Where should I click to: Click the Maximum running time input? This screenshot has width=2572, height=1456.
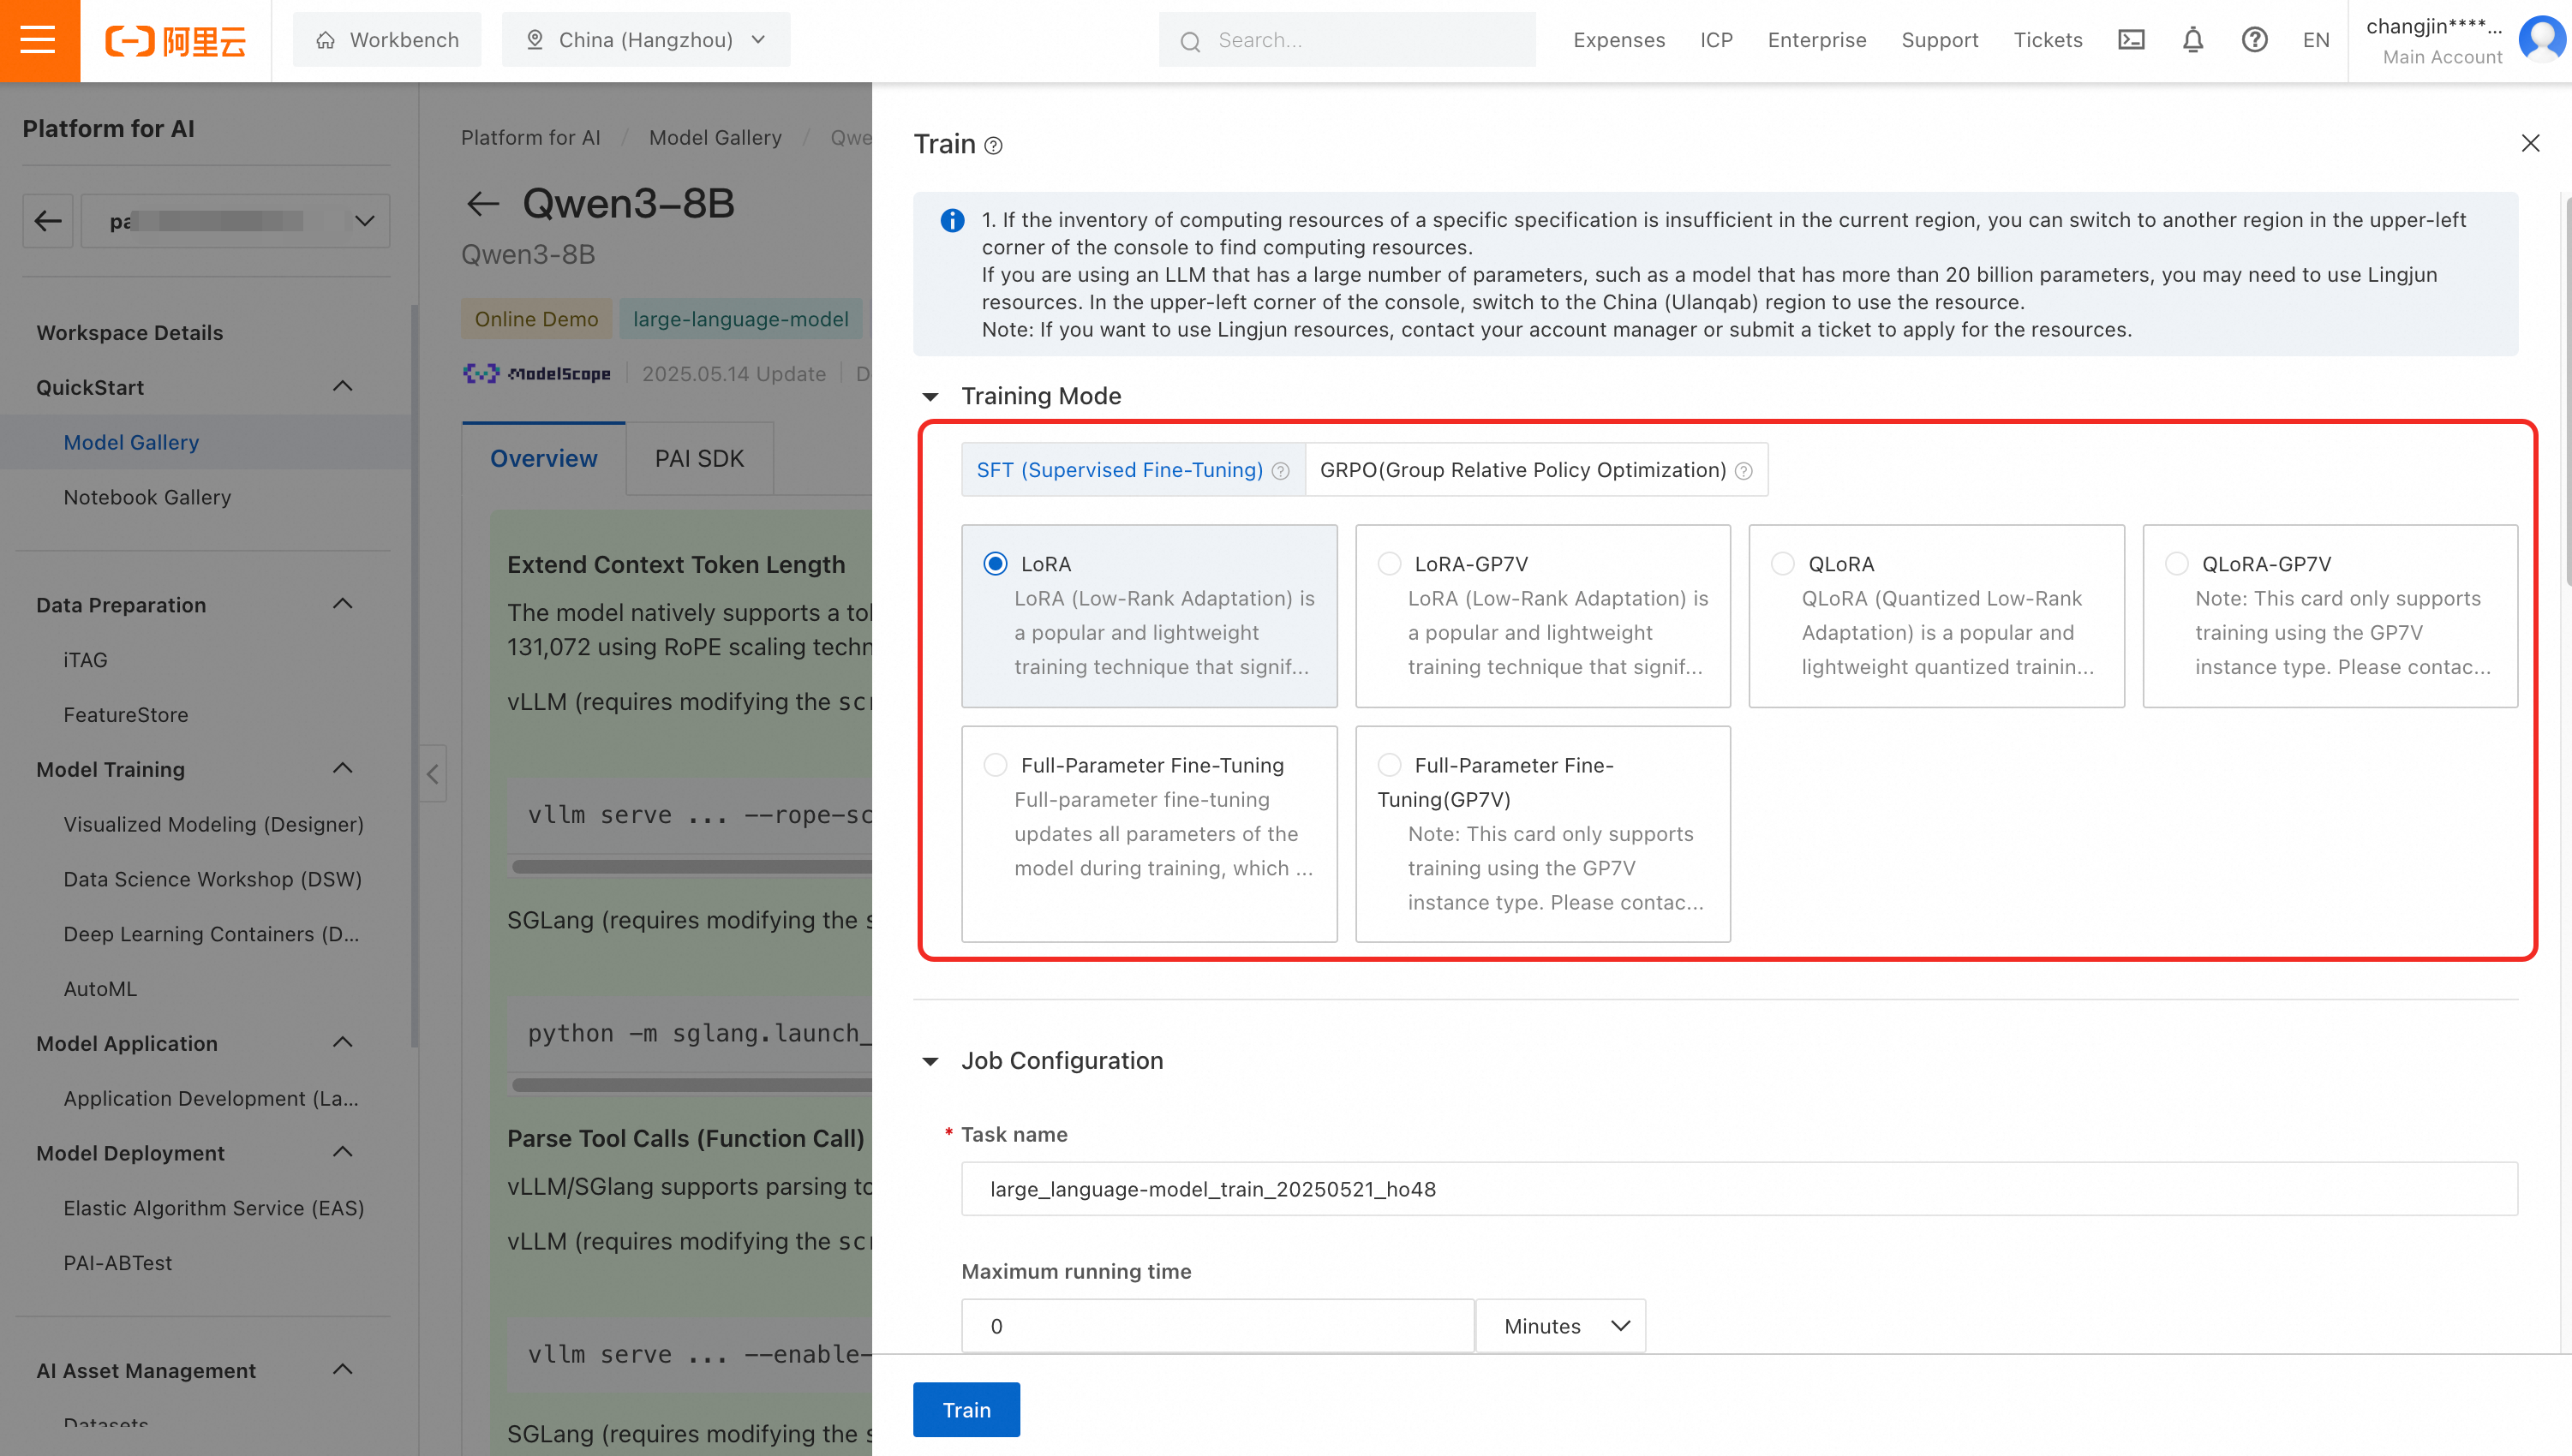pos(1217,1326)
